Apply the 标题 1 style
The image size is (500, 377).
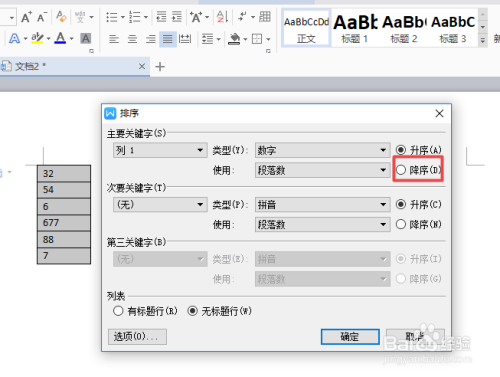(355, 28)
